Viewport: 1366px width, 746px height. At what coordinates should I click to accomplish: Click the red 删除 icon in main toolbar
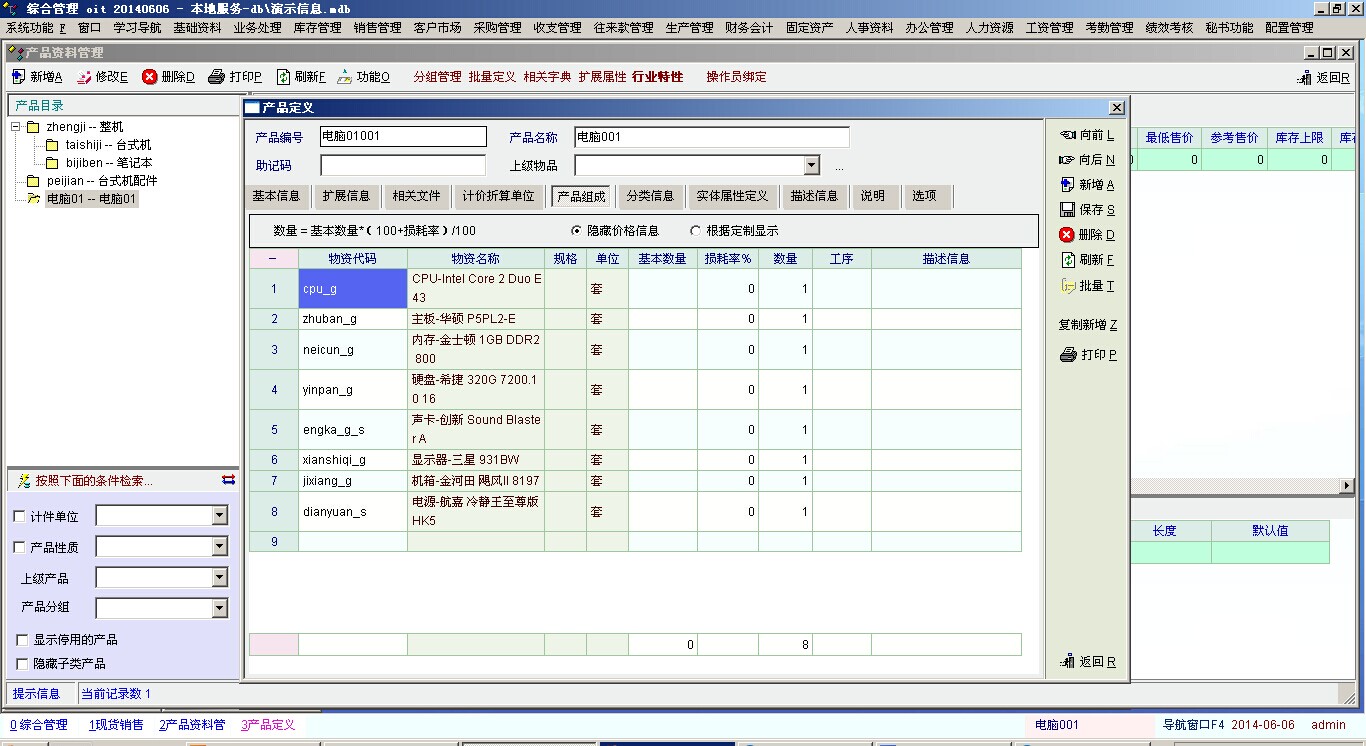pyautogui.click(x=150, y=77)
